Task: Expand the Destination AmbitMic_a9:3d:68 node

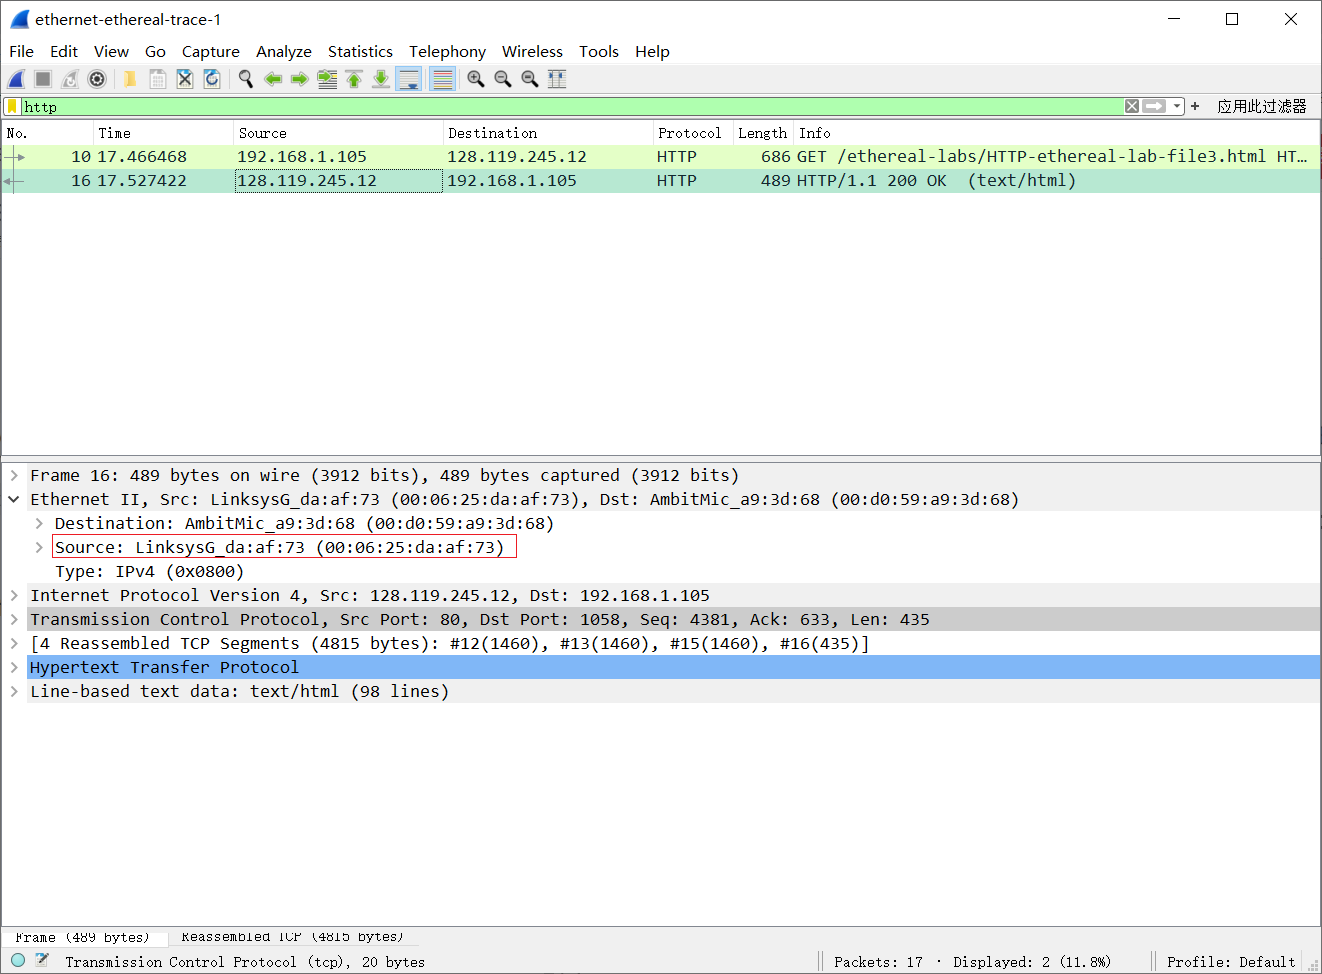Action: pyautogui.click(x=38, y=523)
